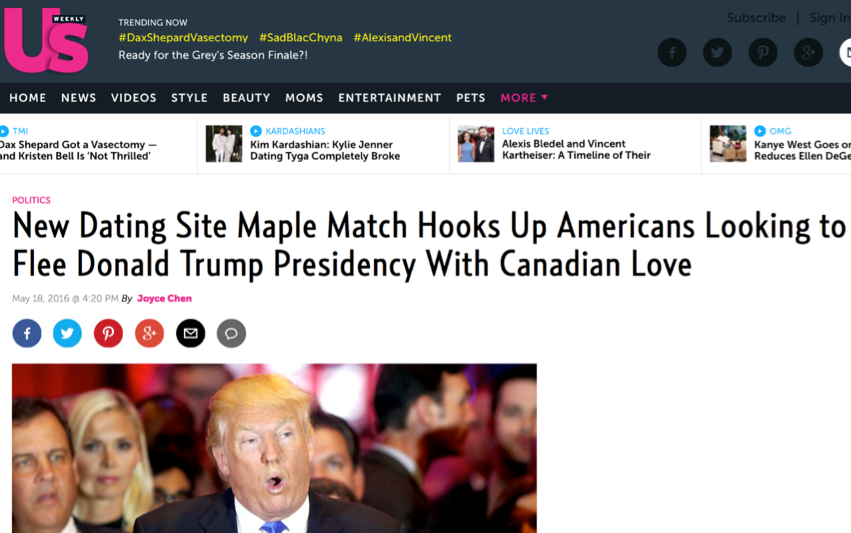Click #DaxShepardVasectomy trending hashtag
Screen dimensions: 851x533
pos(183,37)
